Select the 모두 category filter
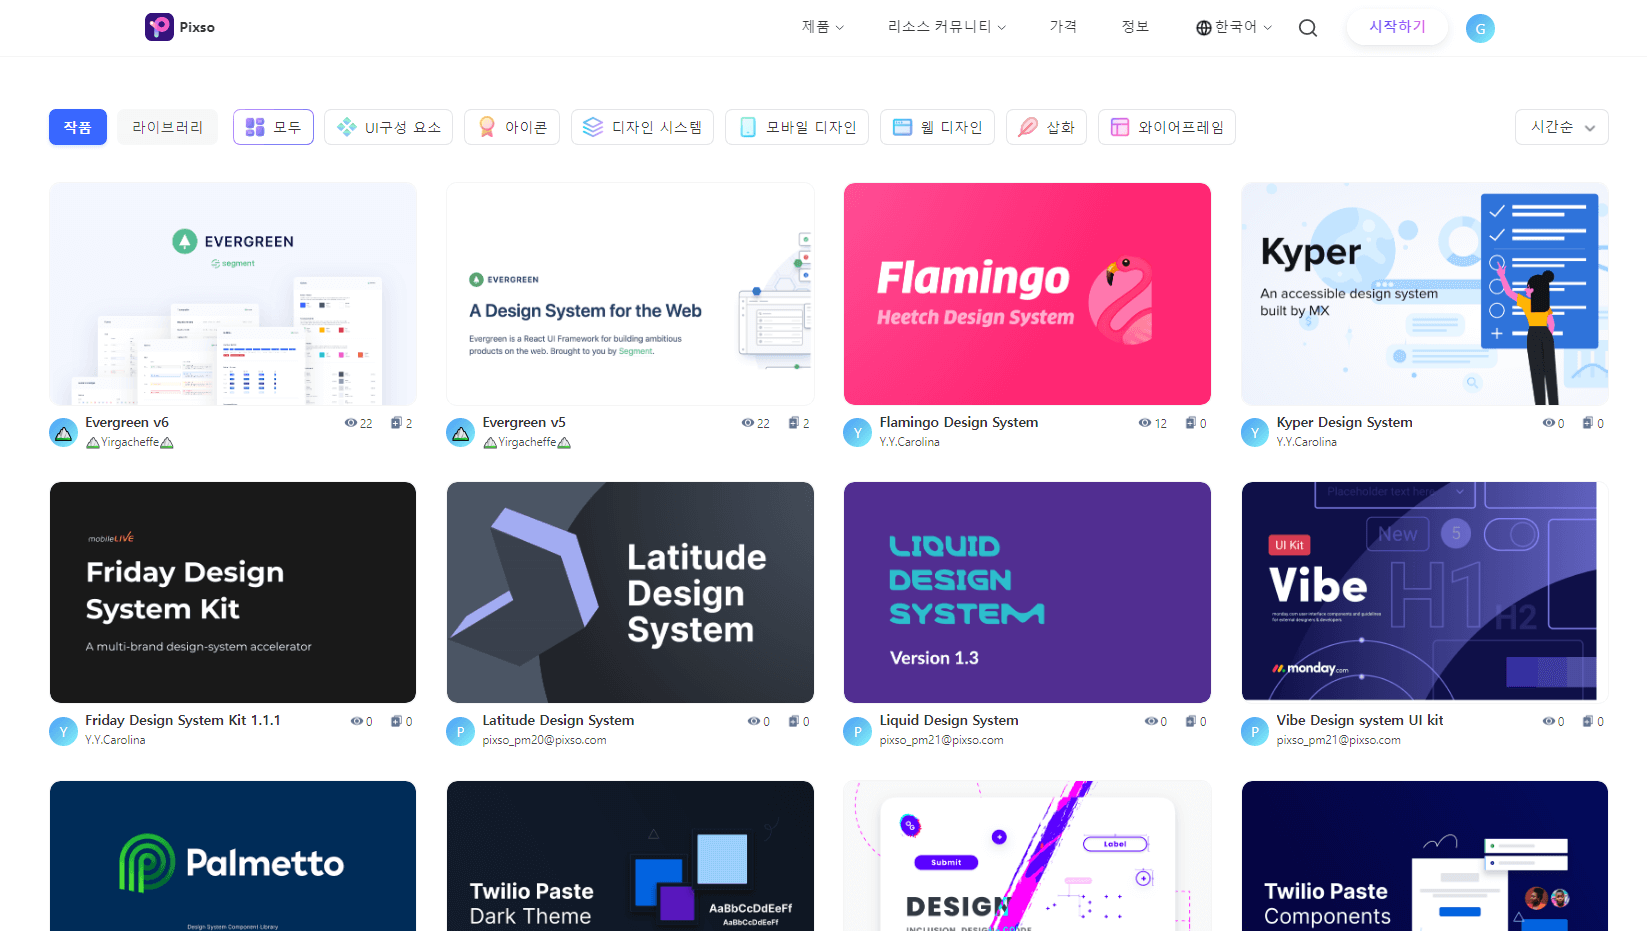The height and width of the screenshot is (931, 1647). click(x=273, y=127)
